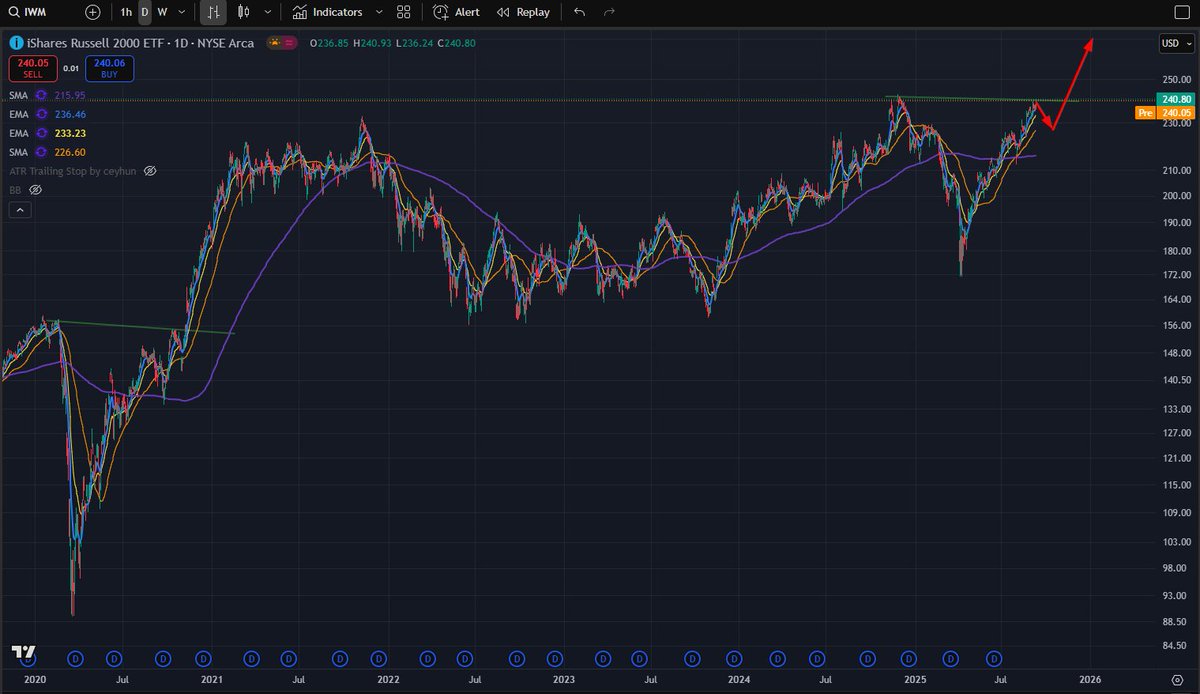Click the plus icon to compare symbols

(93, 12)
